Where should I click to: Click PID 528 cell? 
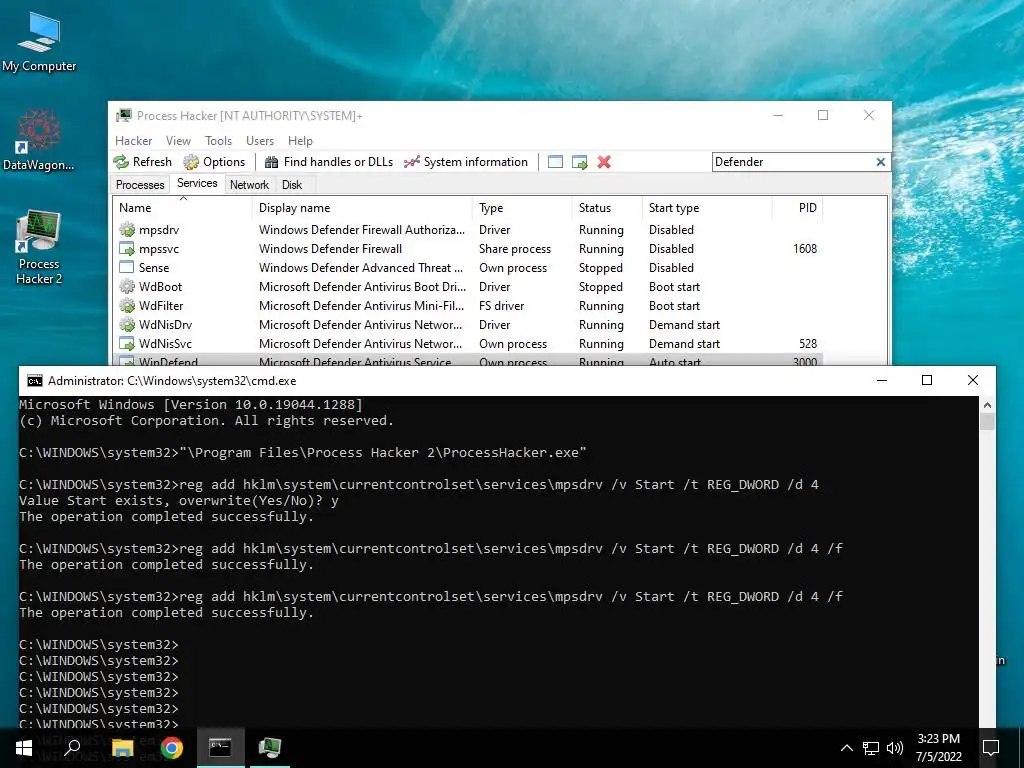pyautogui.click(x=808, y=344)
